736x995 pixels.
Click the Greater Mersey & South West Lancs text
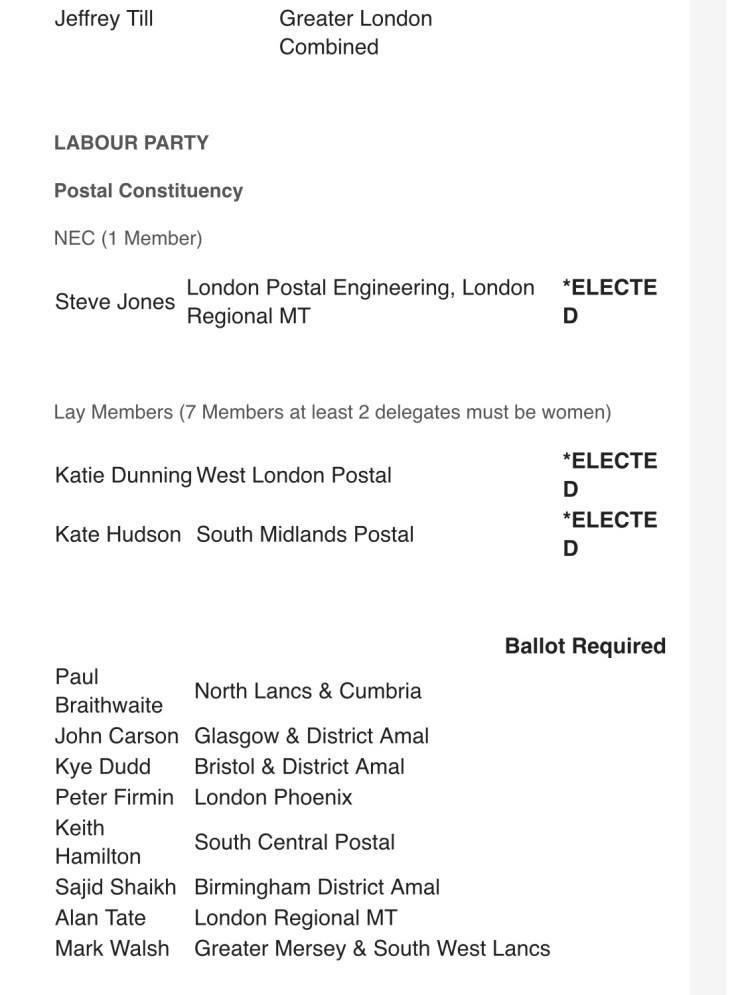[x=372, y=949]
